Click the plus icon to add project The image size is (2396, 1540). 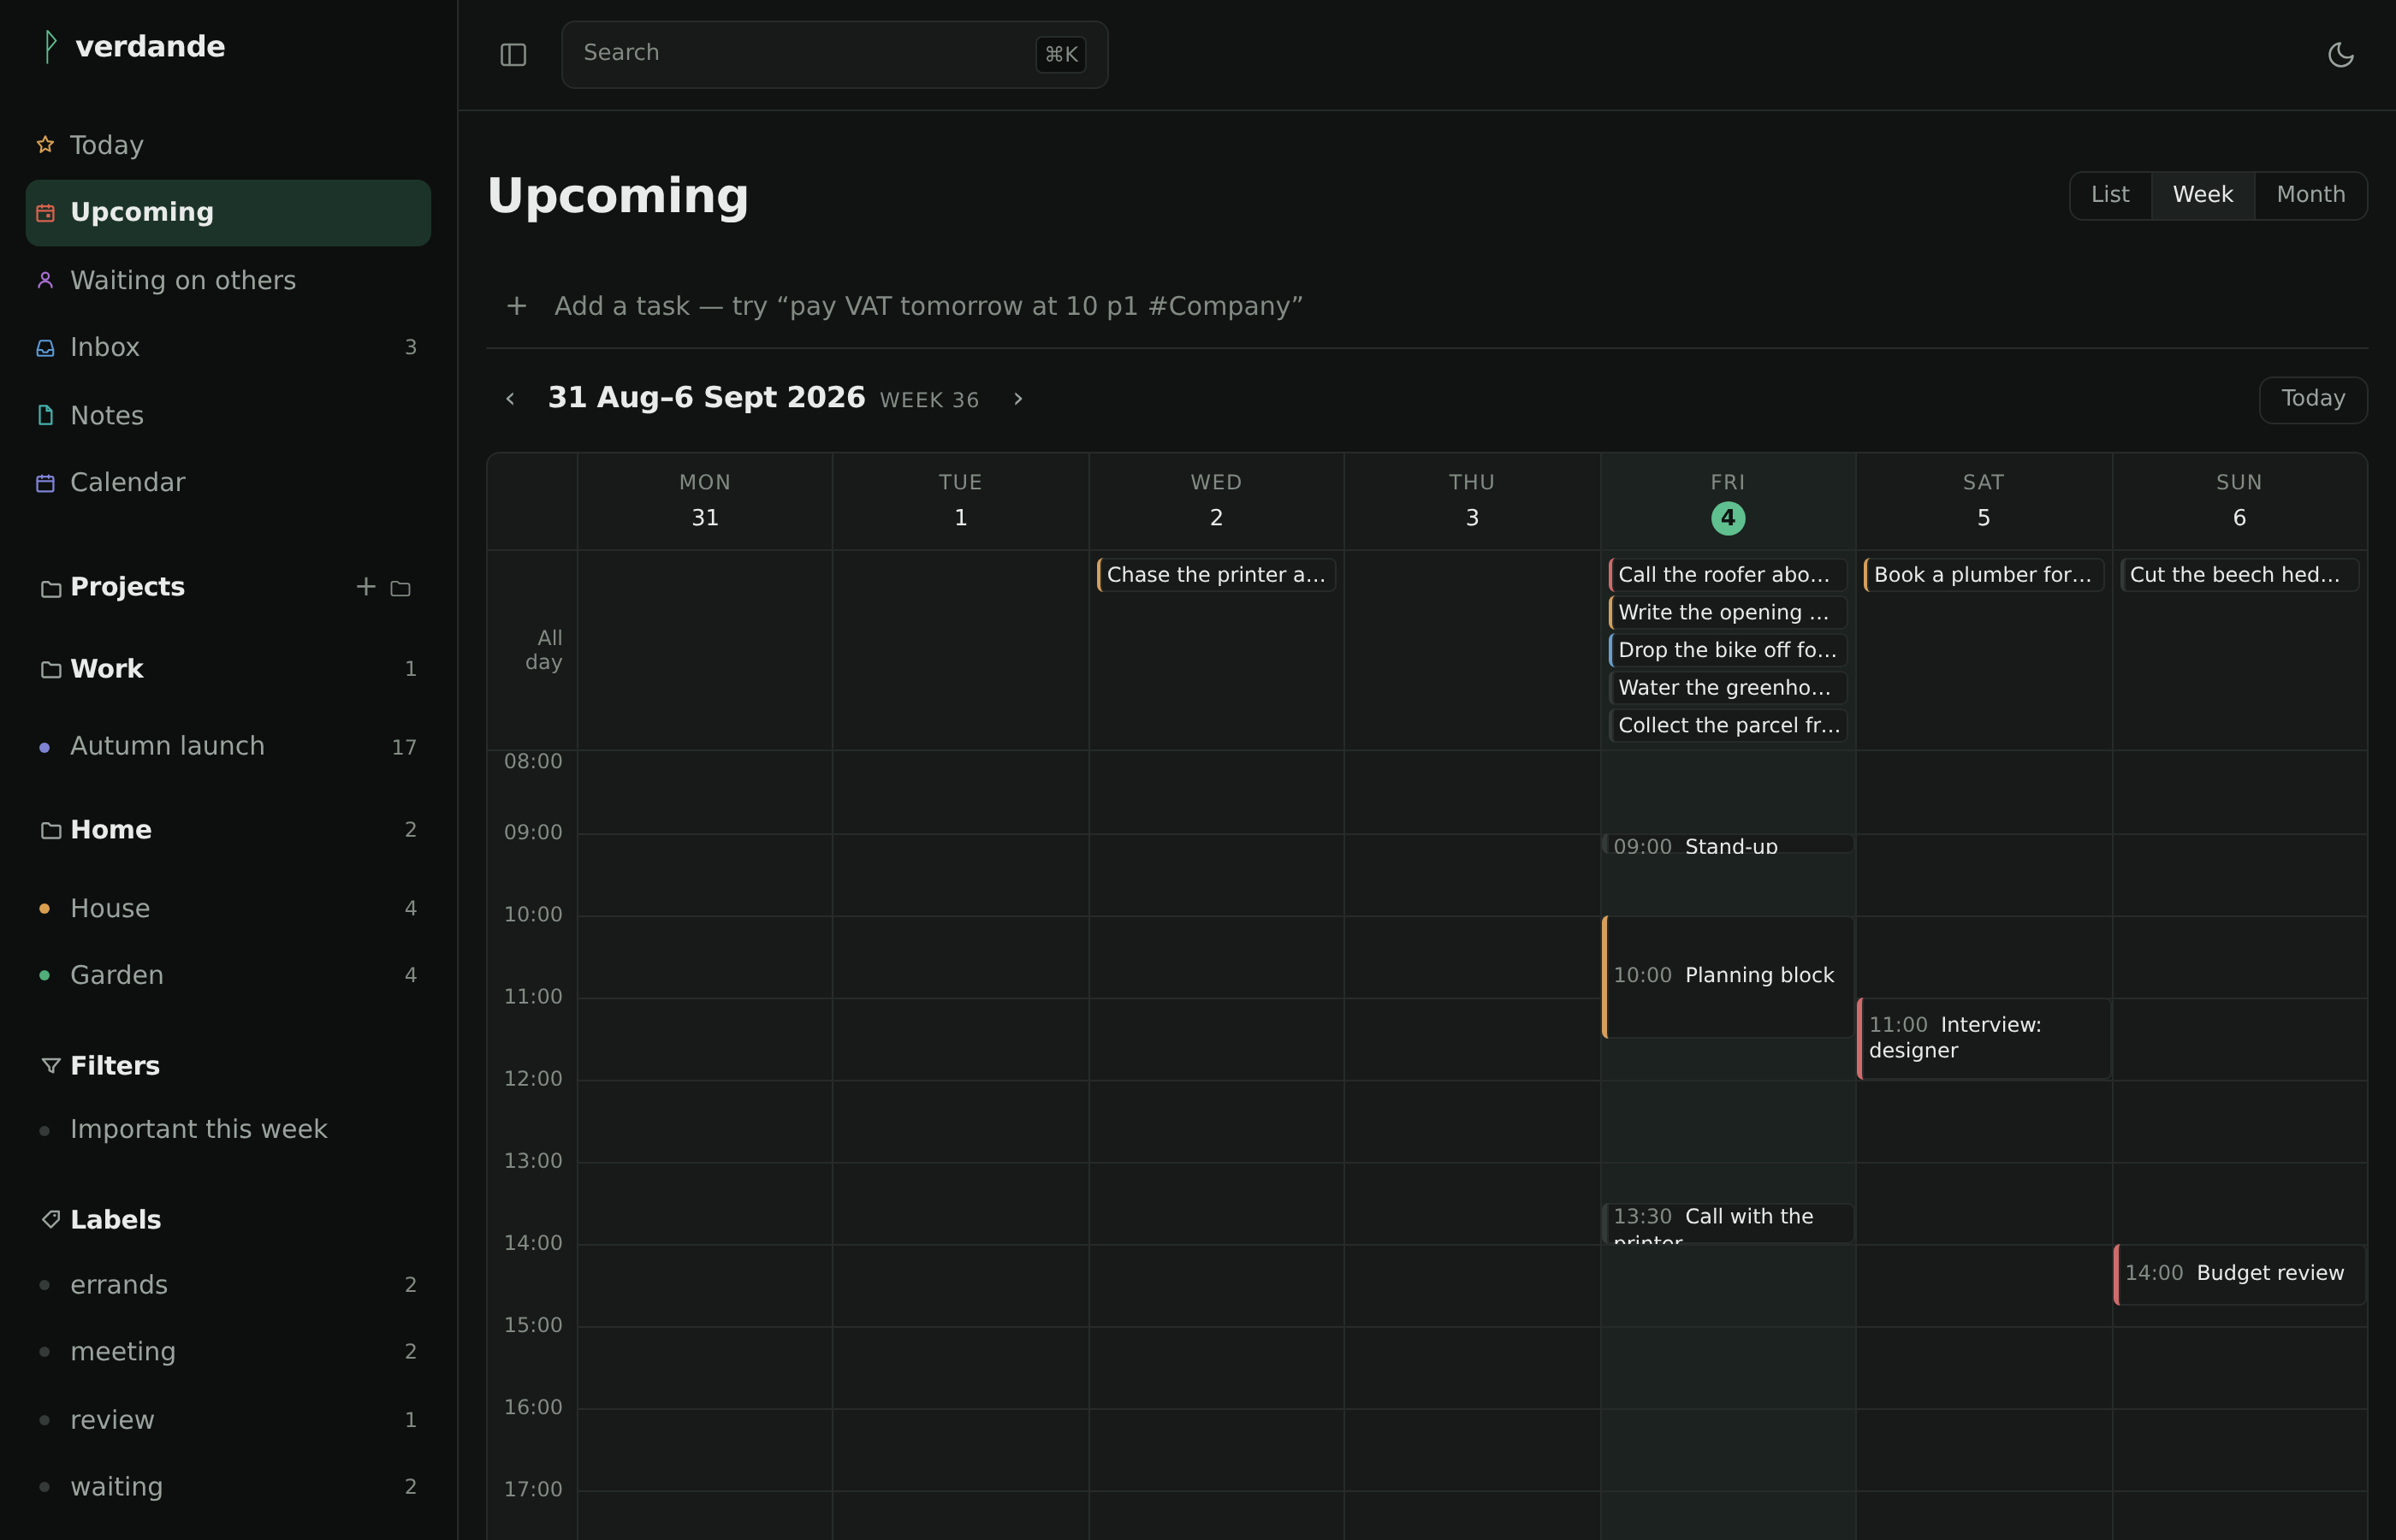[366, 587]
